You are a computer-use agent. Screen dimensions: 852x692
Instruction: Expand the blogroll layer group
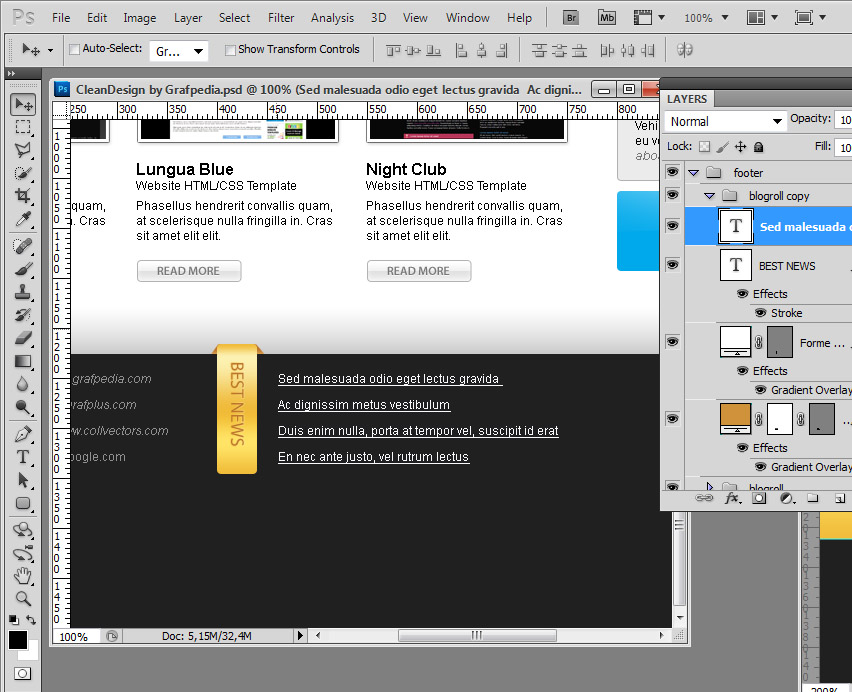tap(710, 486)
